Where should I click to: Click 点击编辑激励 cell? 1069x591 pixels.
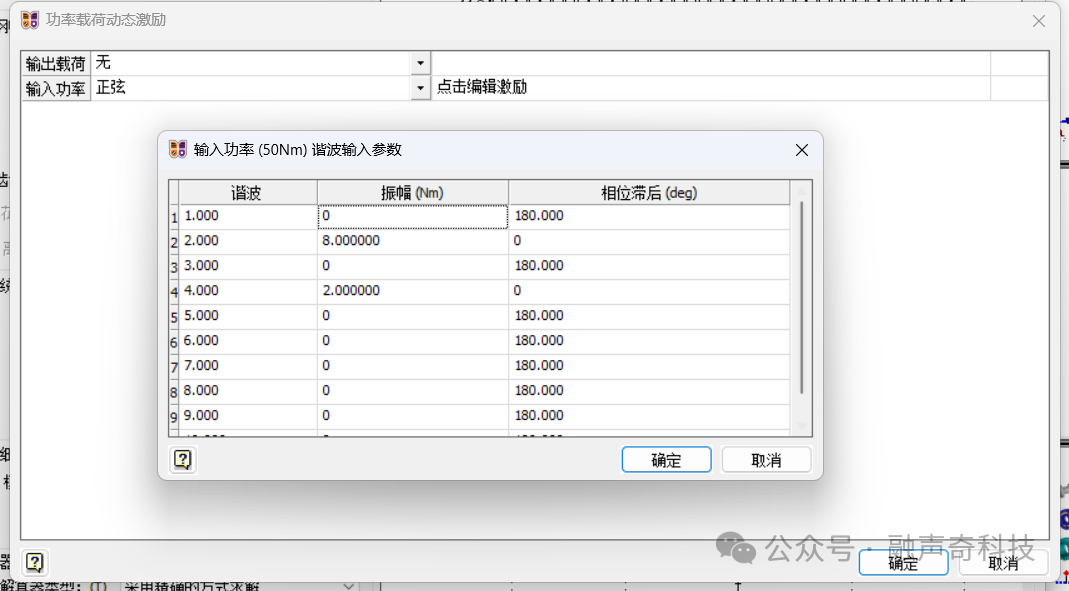tap(710, 88)
